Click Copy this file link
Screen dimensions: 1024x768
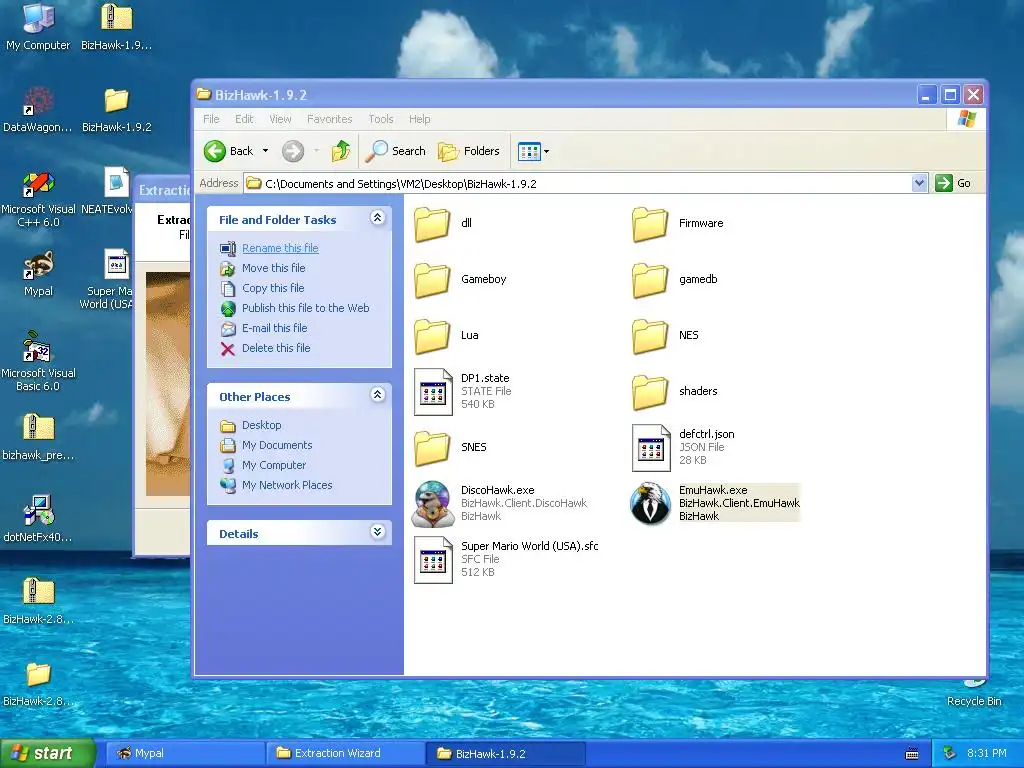pyautogui.click(x=273, y=288)
